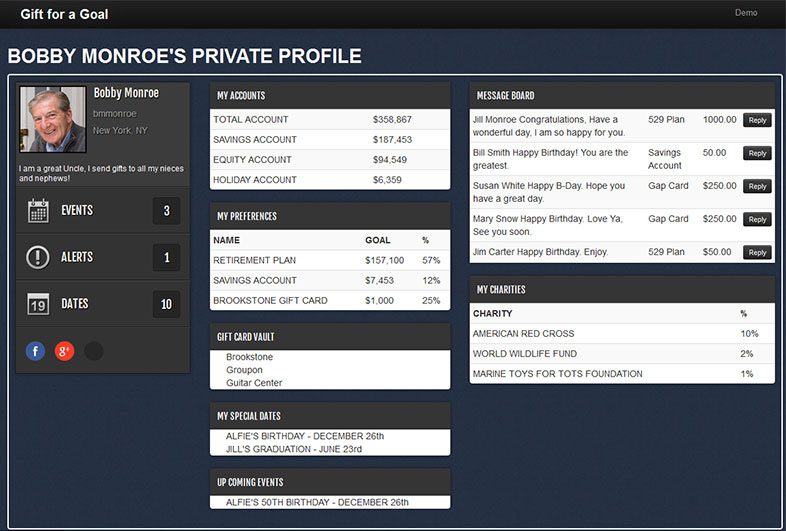Reply to Mary Snow's message
The width and height of the screenshot is (786, 531).
[x=757, y=220]
